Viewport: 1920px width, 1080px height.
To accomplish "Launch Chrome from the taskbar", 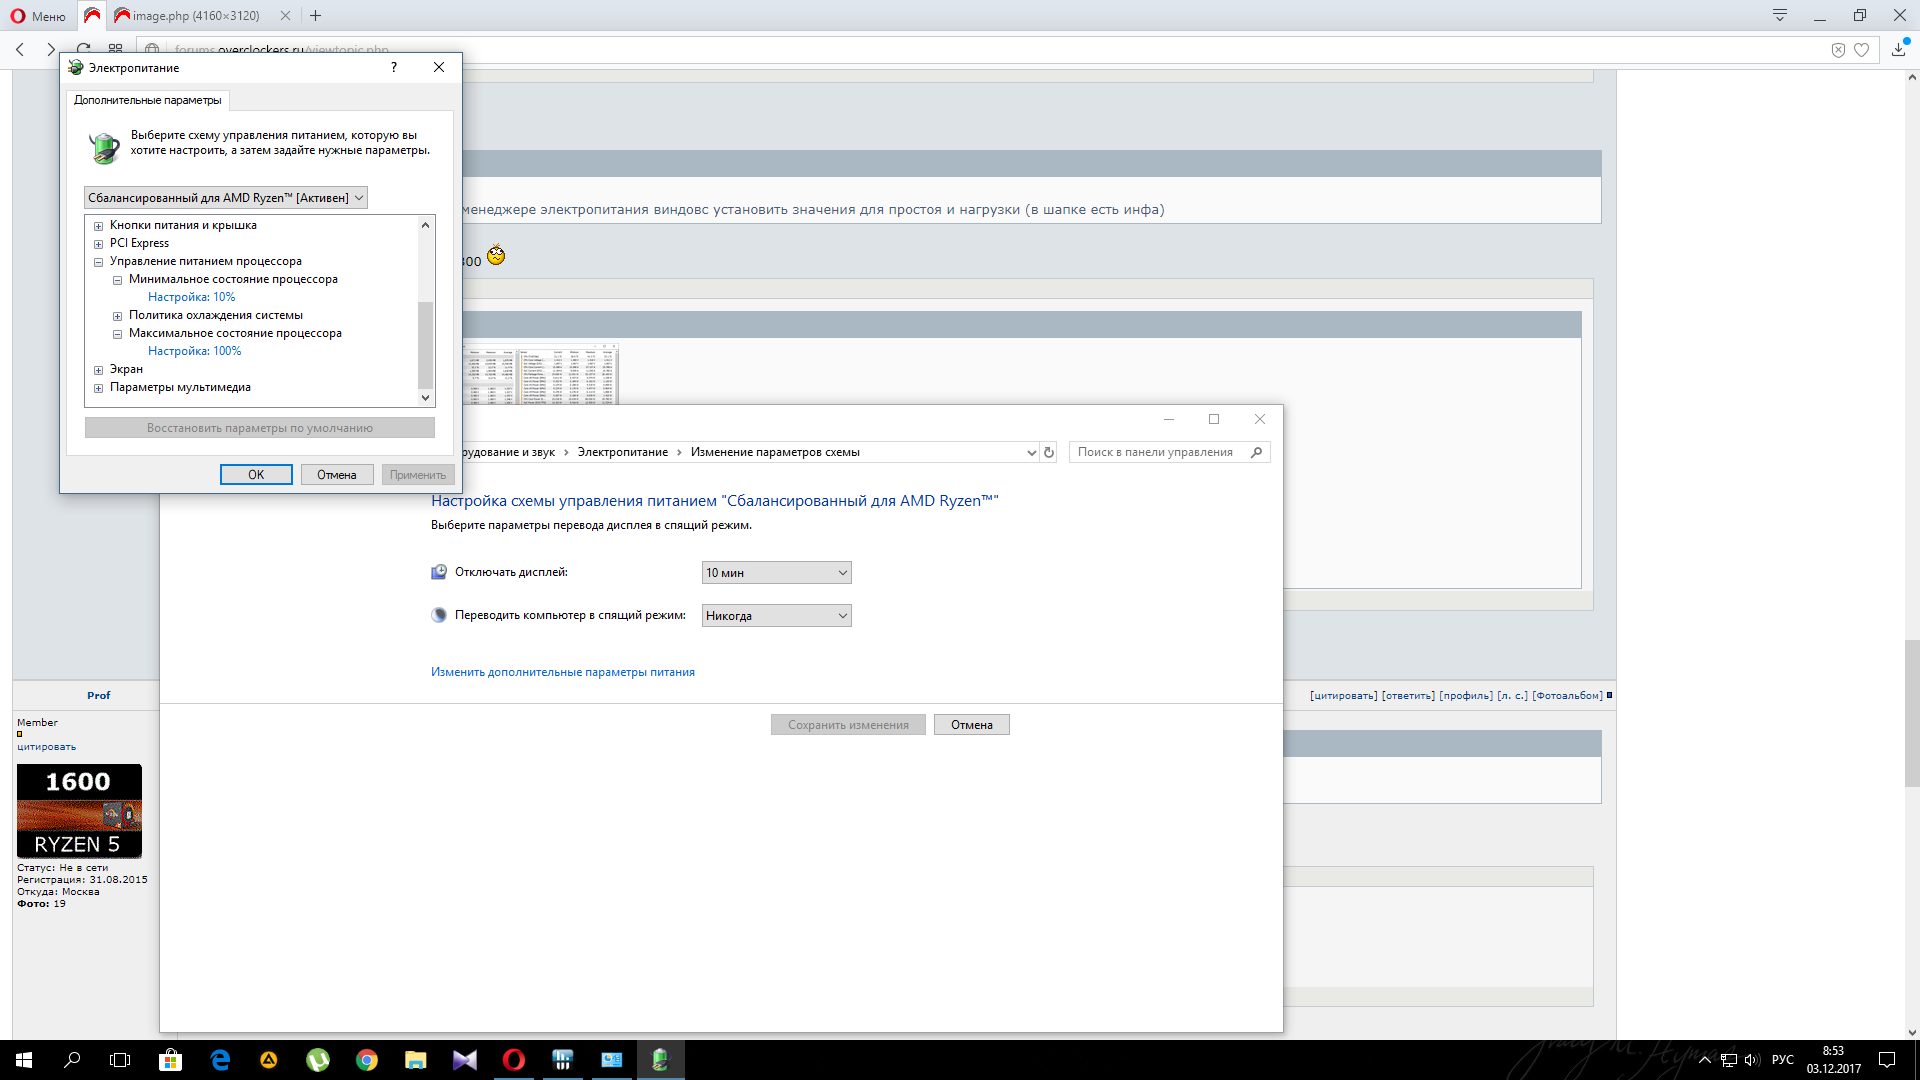I will (367, 1060).
